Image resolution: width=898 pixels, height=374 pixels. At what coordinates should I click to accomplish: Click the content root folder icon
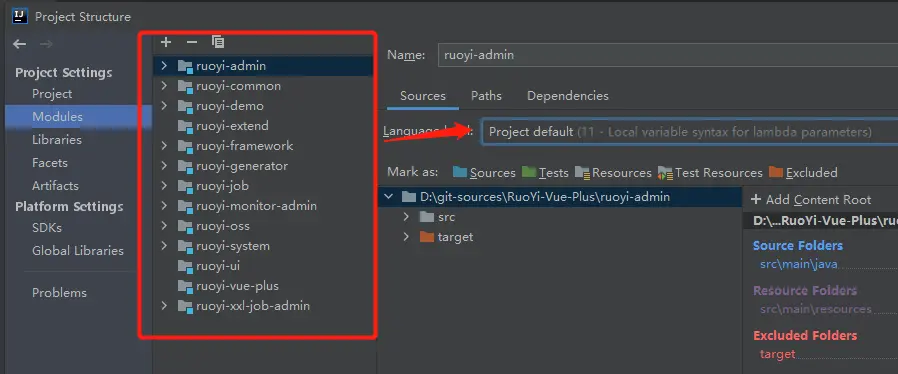coord(409,197)
